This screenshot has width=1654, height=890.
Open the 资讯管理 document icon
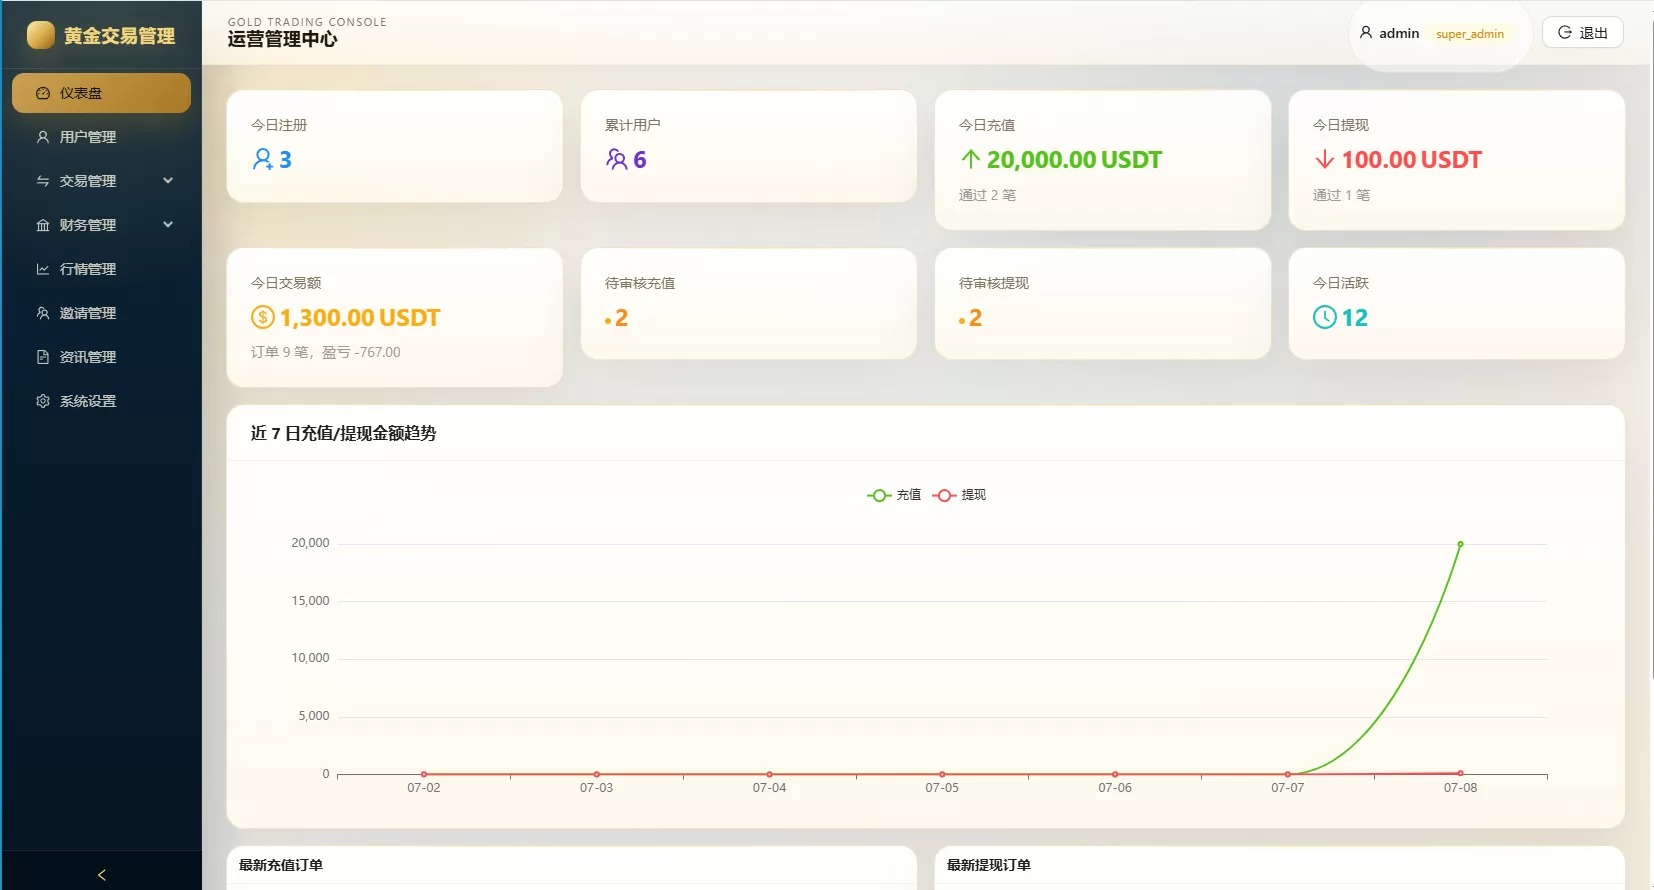click(x=43, y=357)
